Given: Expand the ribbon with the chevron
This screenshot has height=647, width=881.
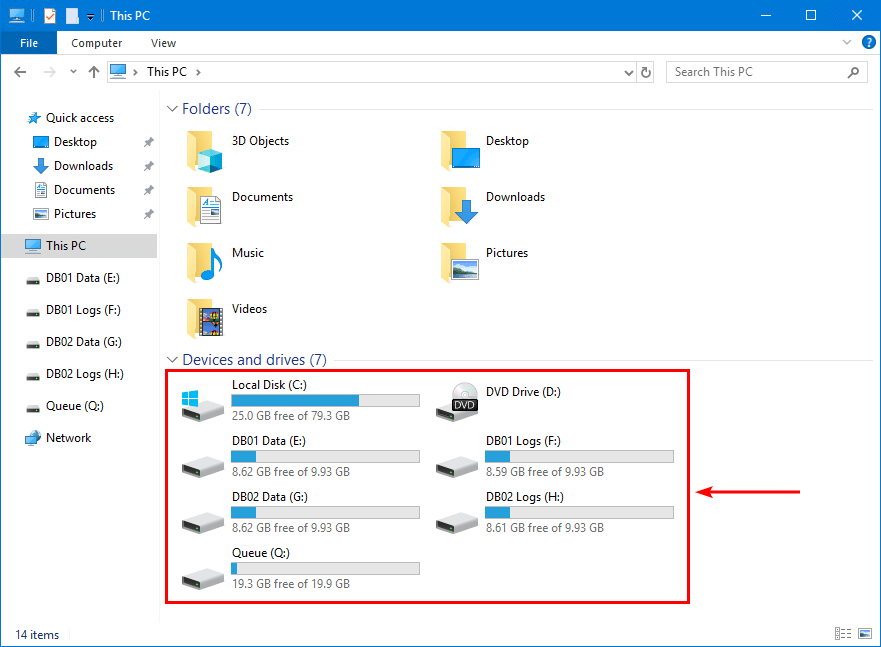Looking at the screenshot, I should 847,43.
